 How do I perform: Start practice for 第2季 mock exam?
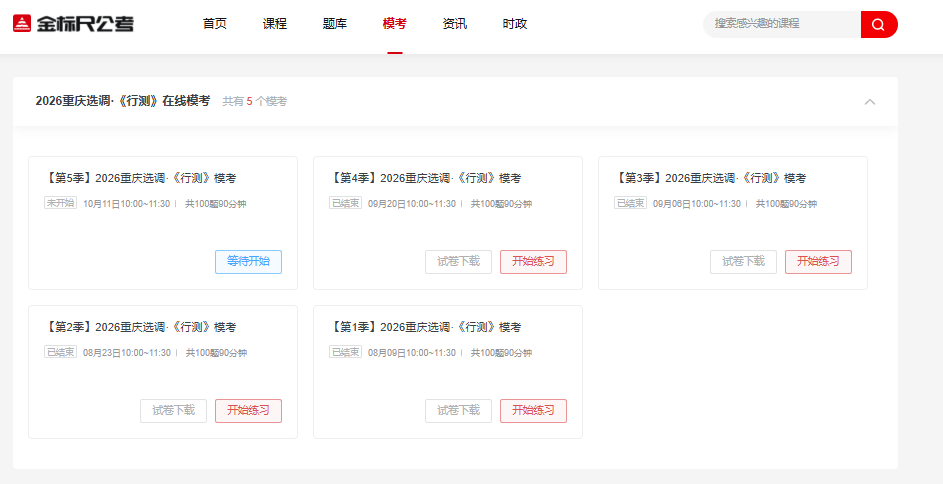(248, 411)
